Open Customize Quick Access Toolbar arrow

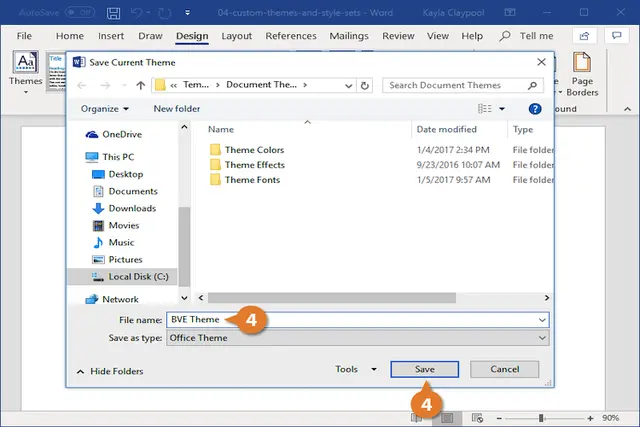tap(187, 13)
